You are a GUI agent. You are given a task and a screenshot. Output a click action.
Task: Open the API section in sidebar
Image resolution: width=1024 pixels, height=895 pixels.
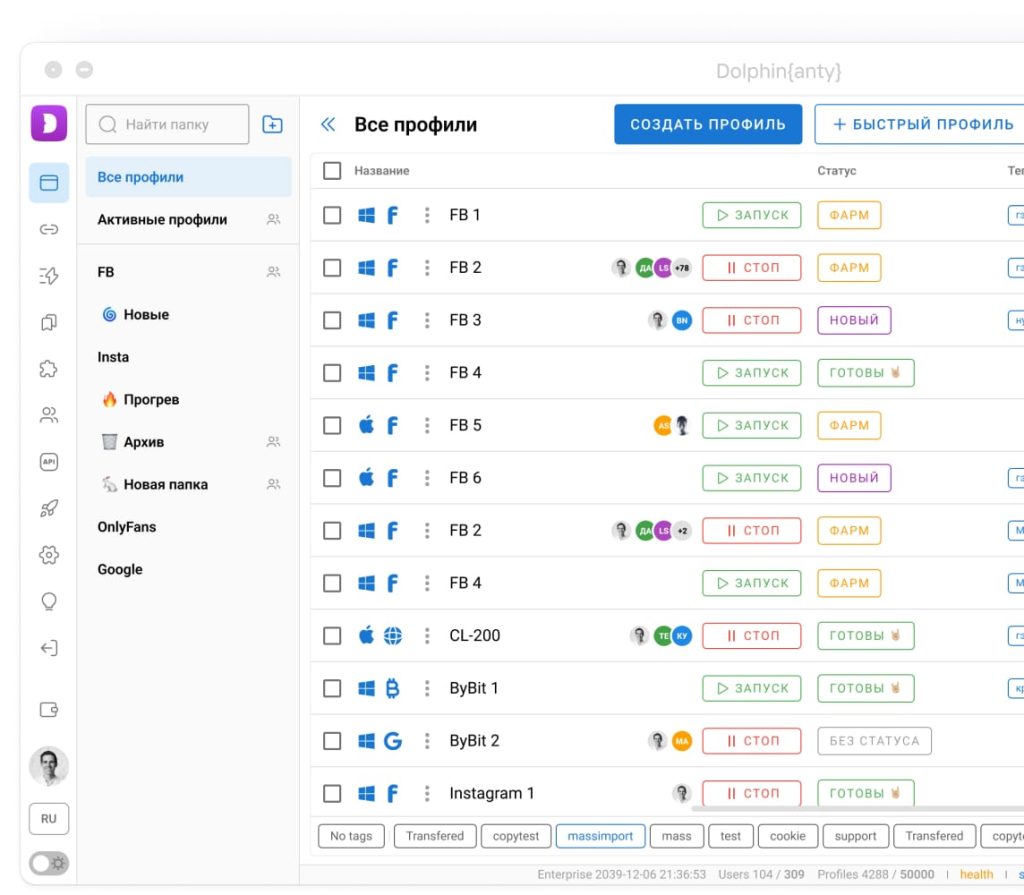tap(49, 462)
